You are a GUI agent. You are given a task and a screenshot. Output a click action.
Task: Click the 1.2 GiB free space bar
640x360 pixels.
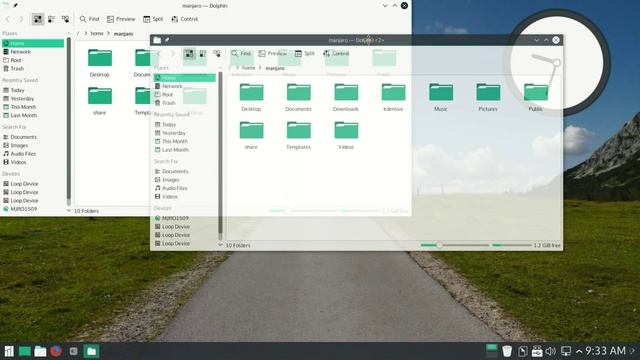point(512,245)
